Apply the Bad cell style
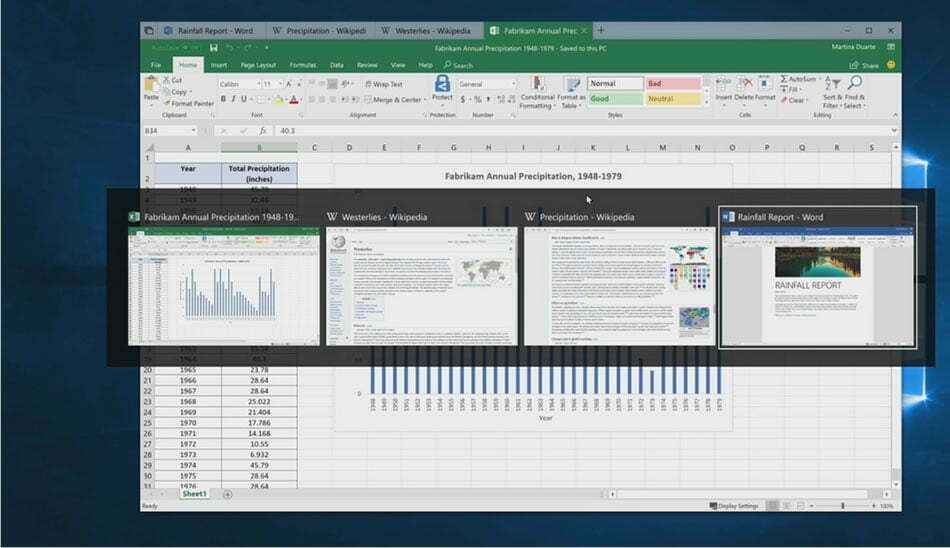 tap(673, 84)
